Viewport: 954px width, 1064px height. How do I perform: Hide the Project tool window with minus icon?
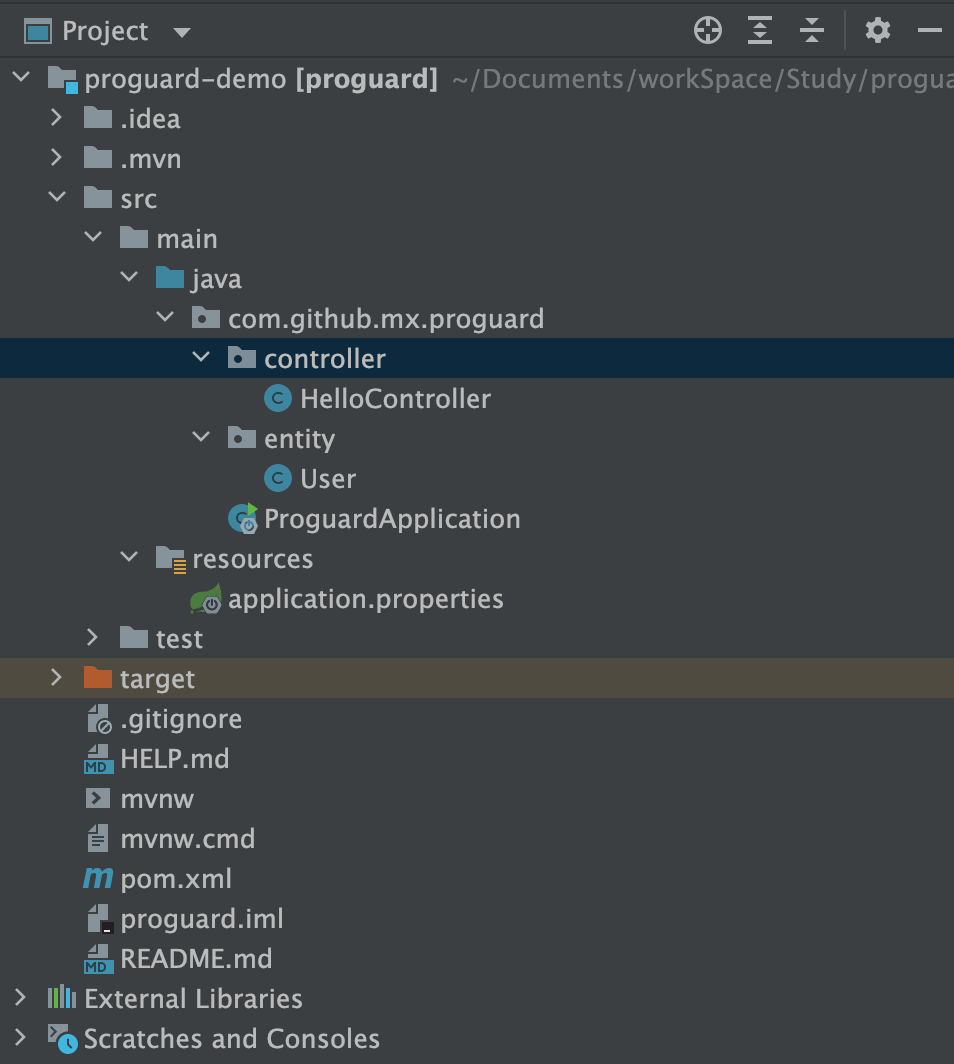[930, 31]
